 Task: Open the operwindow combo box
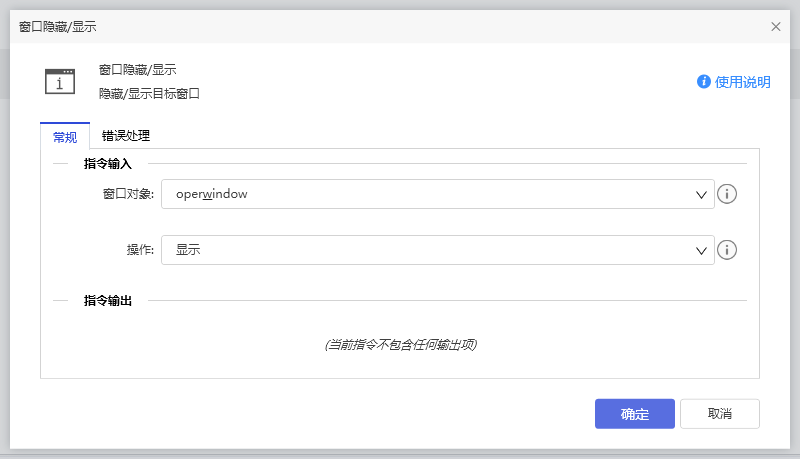pyautogui.click(x=430, y=194)
